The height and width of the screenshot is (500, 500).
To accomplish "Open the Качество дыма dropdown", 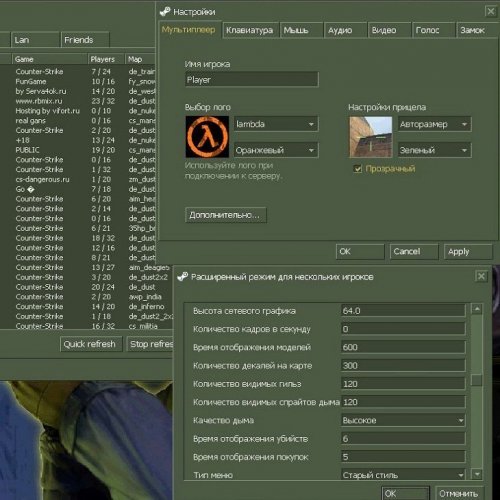I will click(x=403, y=420).
